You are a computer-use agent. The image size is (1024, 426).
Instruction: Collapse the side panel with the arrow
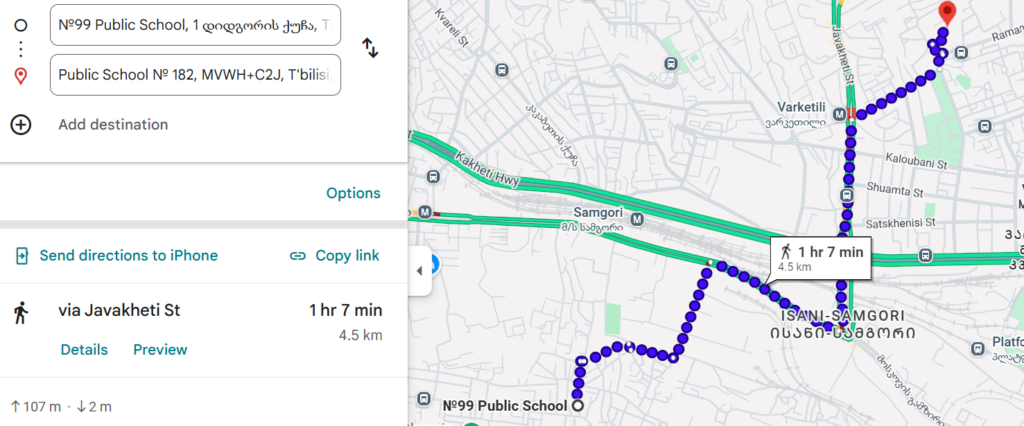420,271
